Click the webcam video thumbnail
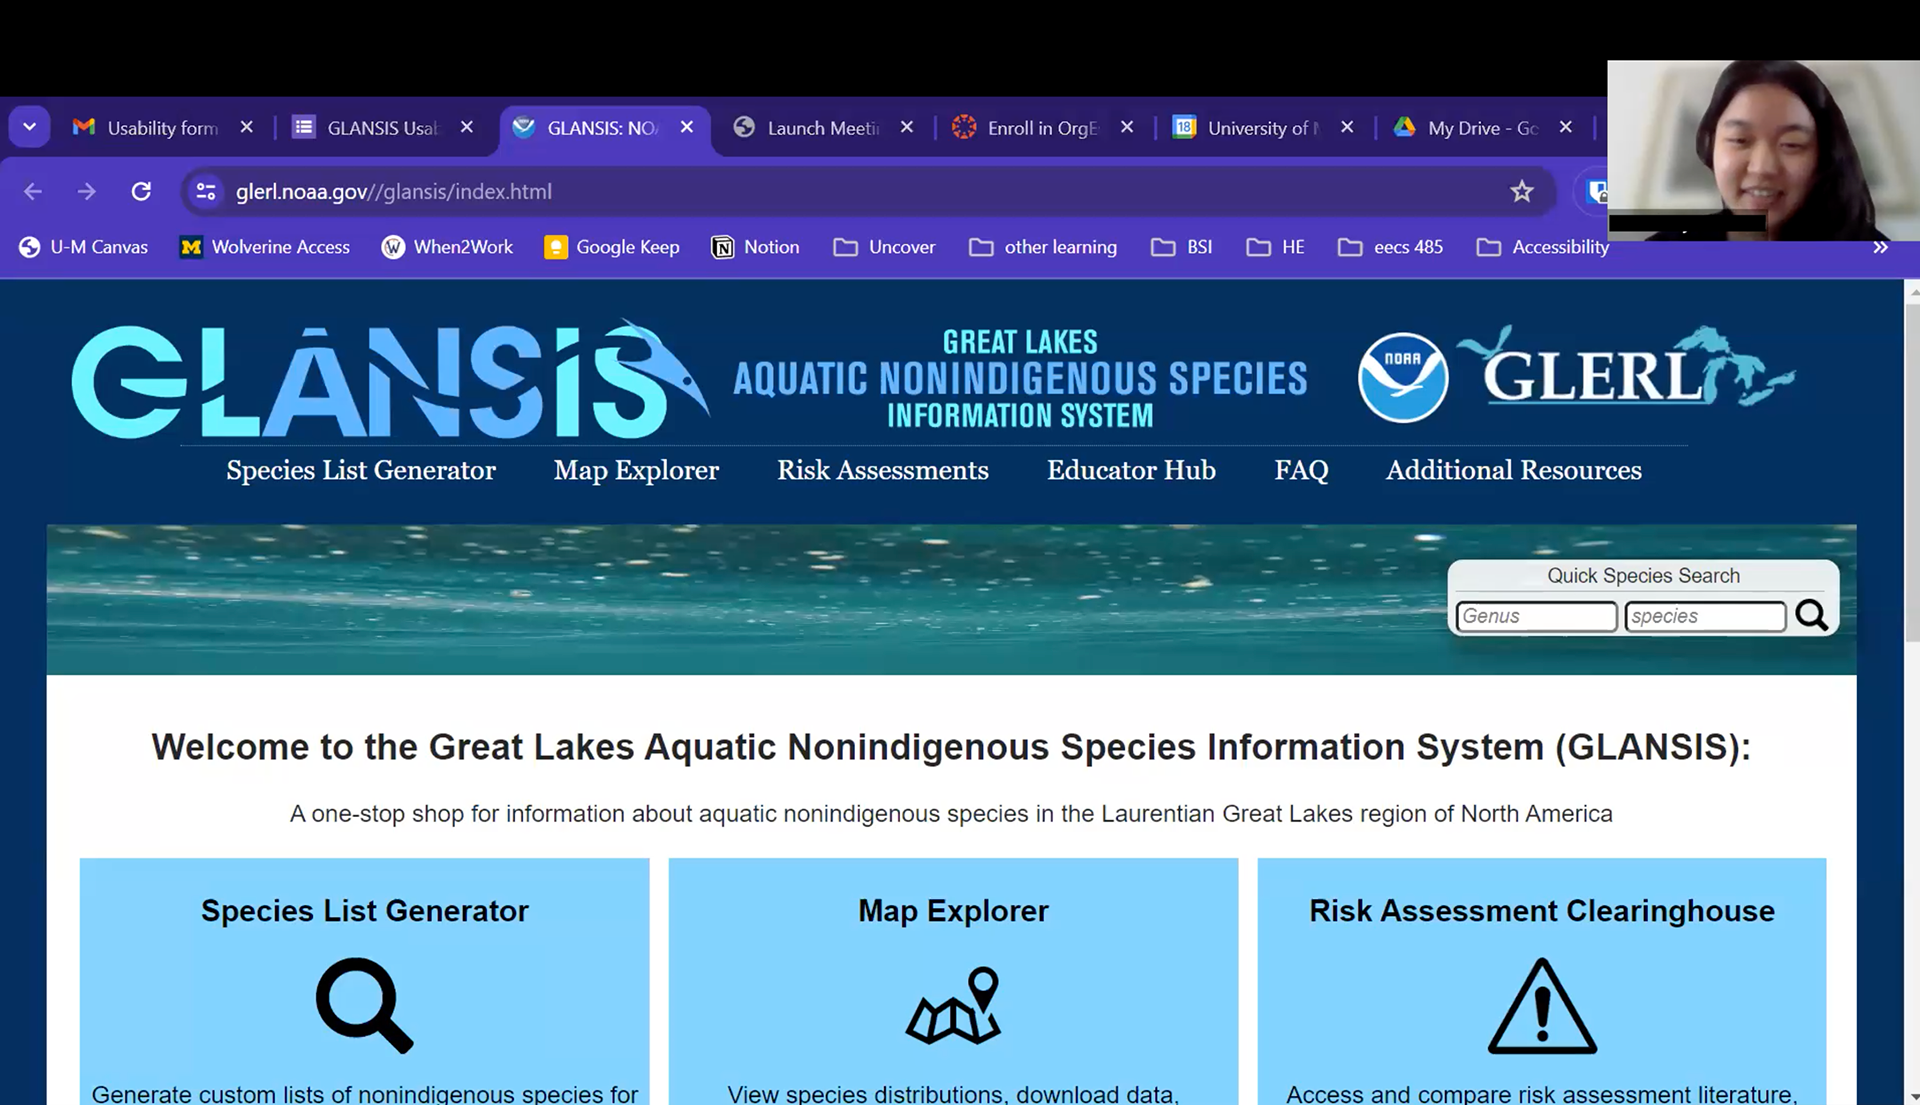1920x1105 pixels. (x=1763, y=151)
